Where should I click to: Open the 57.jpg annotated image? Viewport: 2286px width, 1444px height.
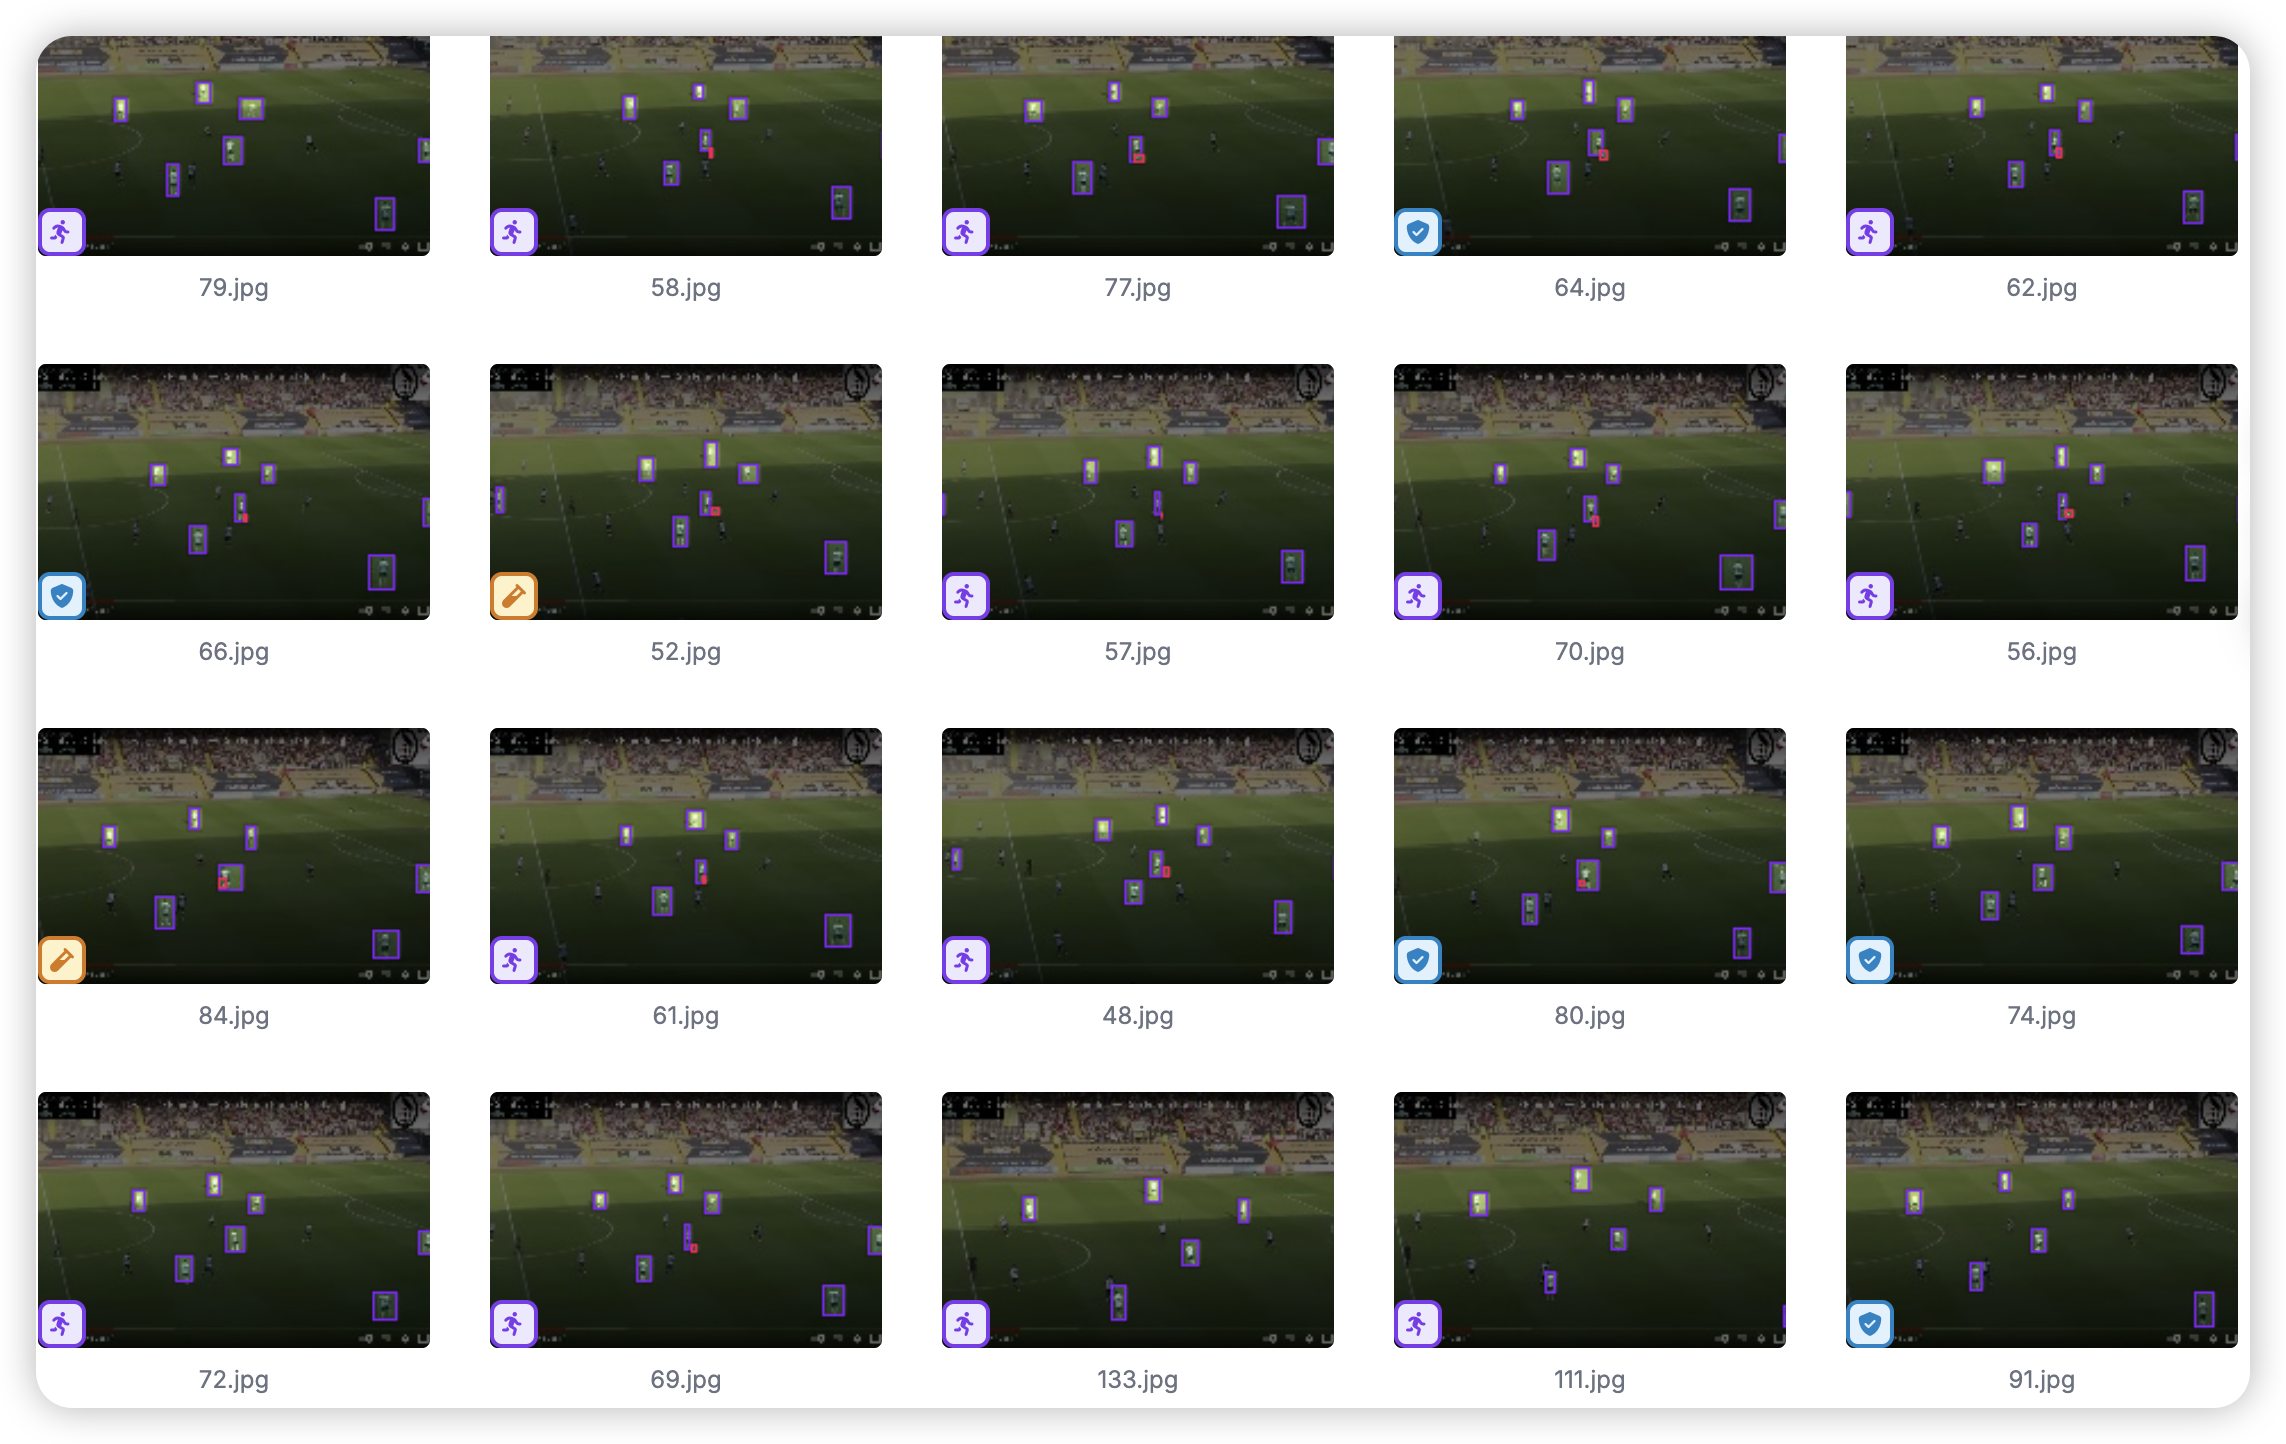pyautogui.click(x=1138, y=492)
